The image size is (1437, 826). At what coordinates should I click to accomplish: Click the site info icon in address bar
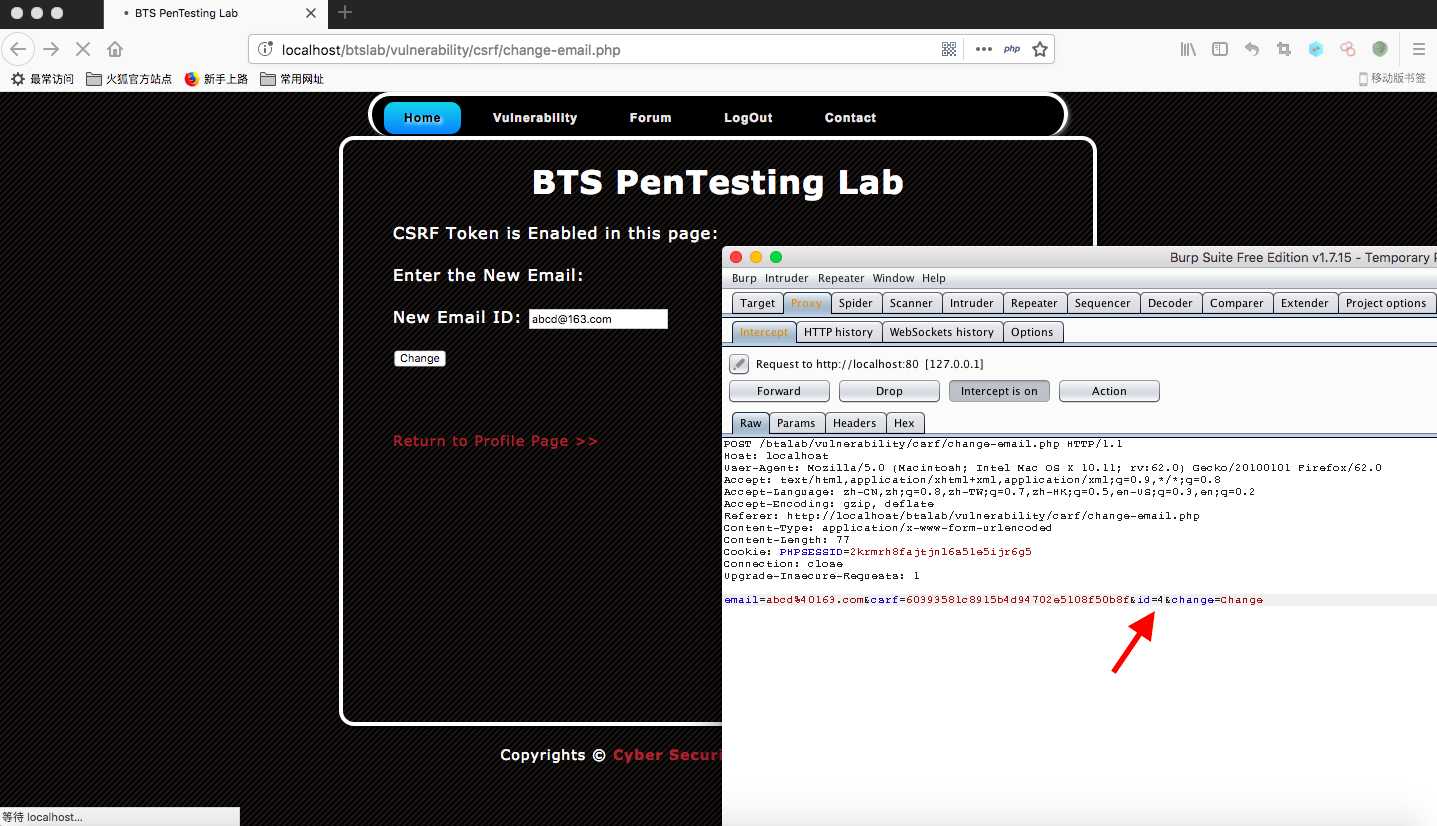(265, 49)
